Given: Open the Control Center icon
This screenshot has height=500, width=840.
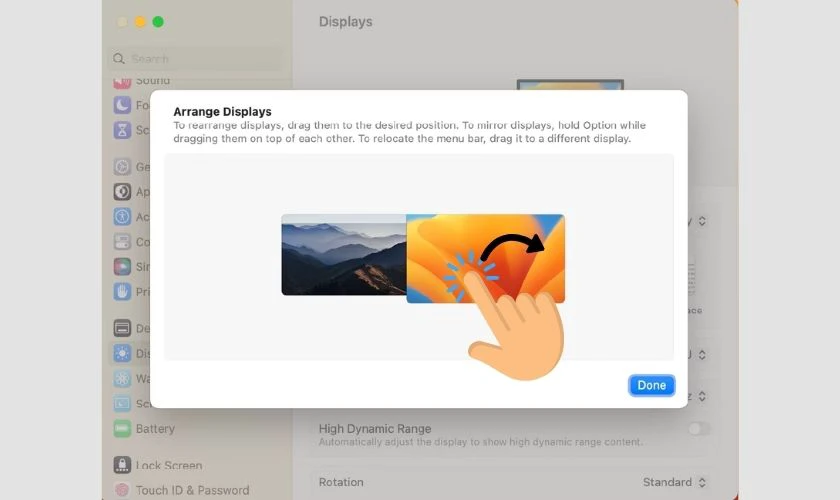Looking at the screenshot, I should point(122,242).
